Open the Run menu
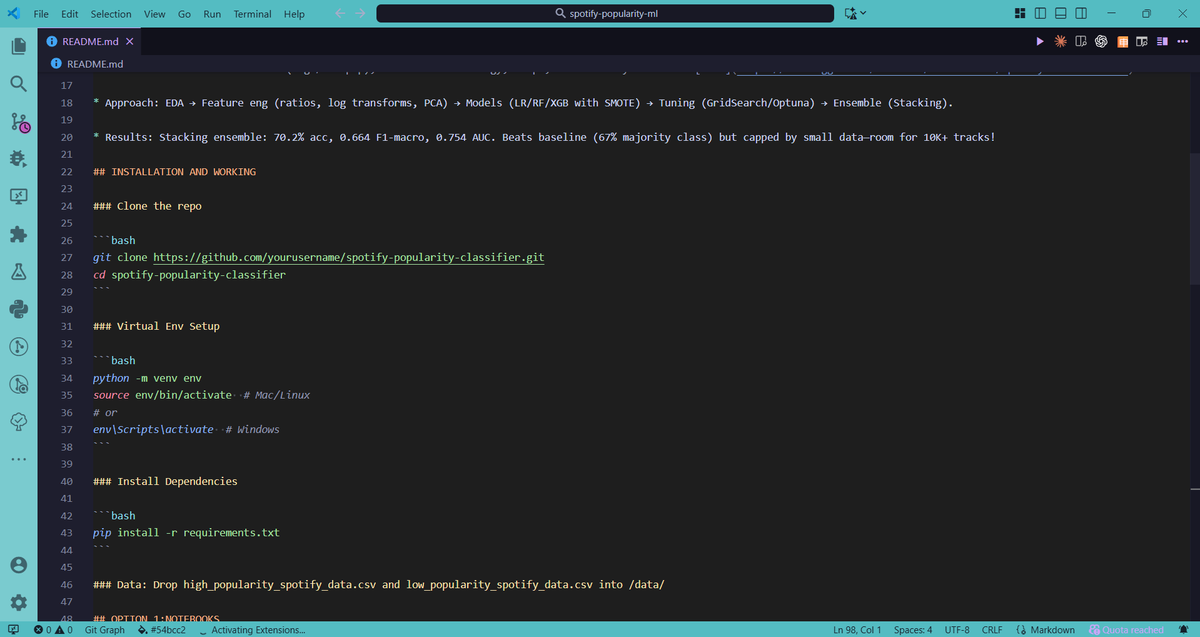The height and width of the screenshot is (637, 1200). [x=212, y=14]
